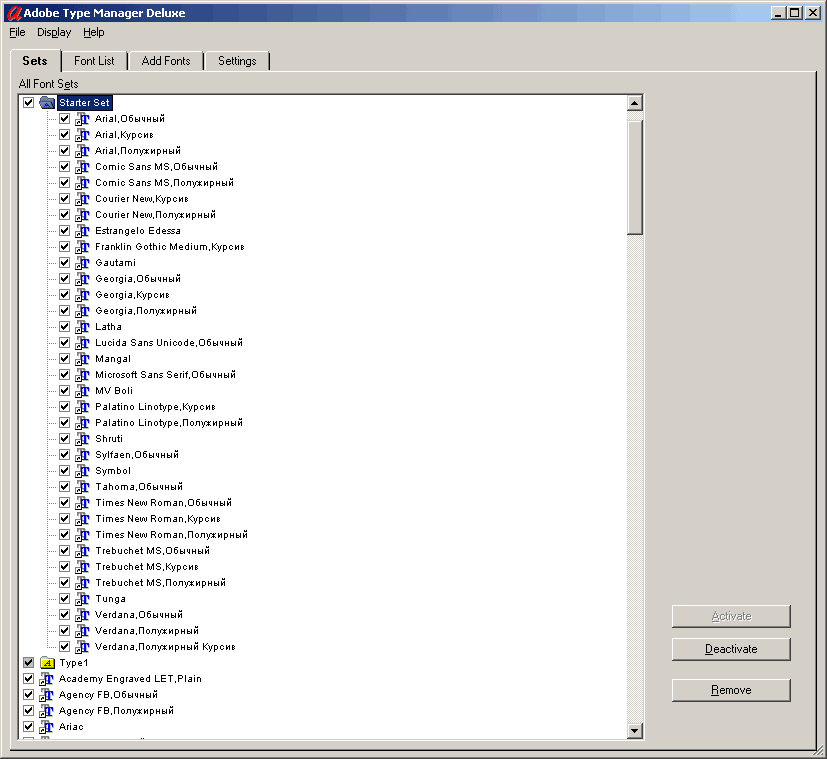Select the Trebuchet MS,Полужирный font entry
This screenshot has width=827, height=759.
pyautogui.click(x=160, y=583)
